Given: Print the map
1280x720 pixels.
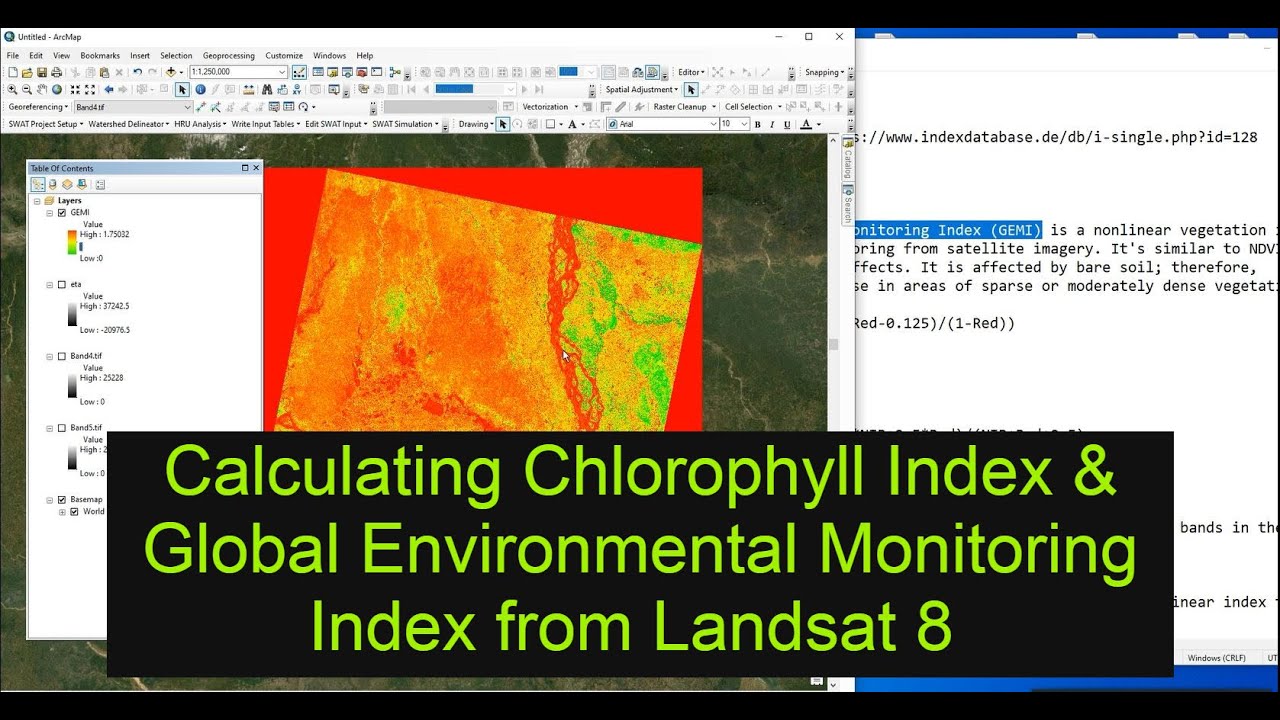Looking at the screenshot, I should click(56, 72).
